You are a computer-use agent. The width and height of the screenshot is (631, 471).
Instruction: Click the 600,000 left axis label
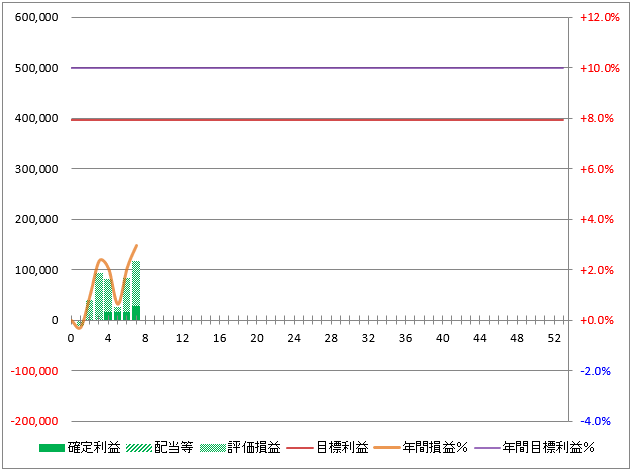coord(37,18)
